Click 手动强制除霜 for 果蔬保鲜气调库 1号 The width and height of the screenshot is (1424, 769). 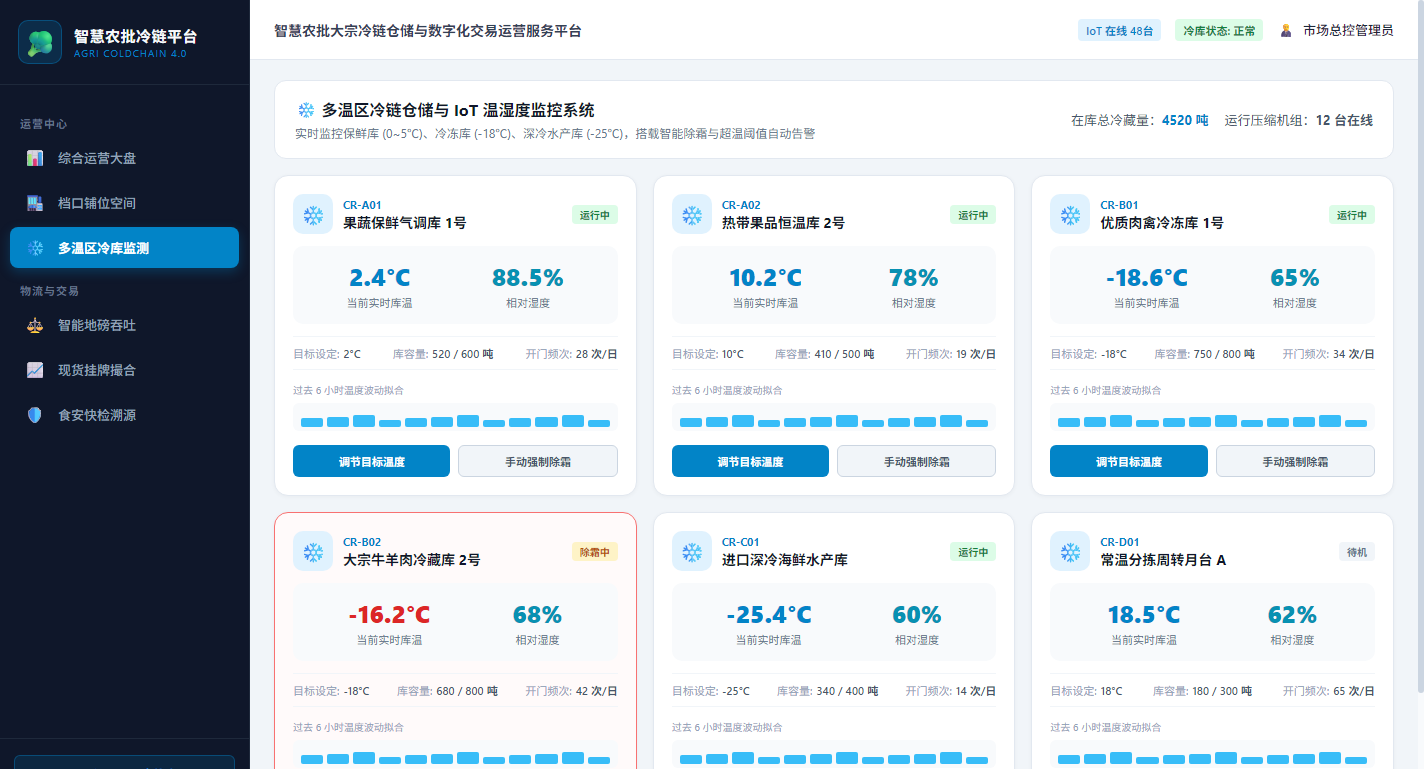pos(538,461)
